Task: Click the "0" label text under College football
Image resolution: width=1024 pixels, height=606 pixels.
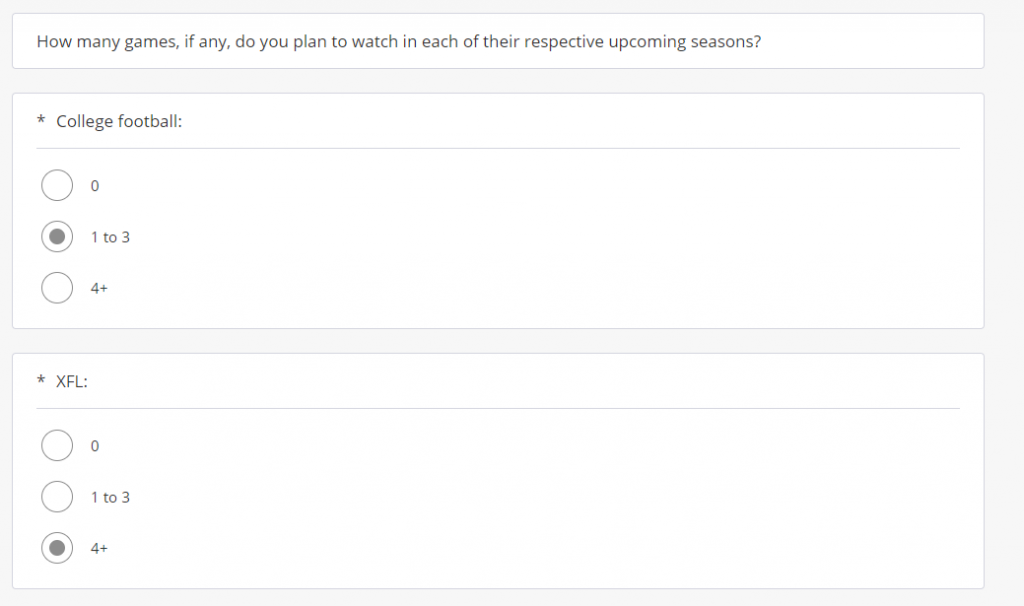Action: click(x=95, y=186)
